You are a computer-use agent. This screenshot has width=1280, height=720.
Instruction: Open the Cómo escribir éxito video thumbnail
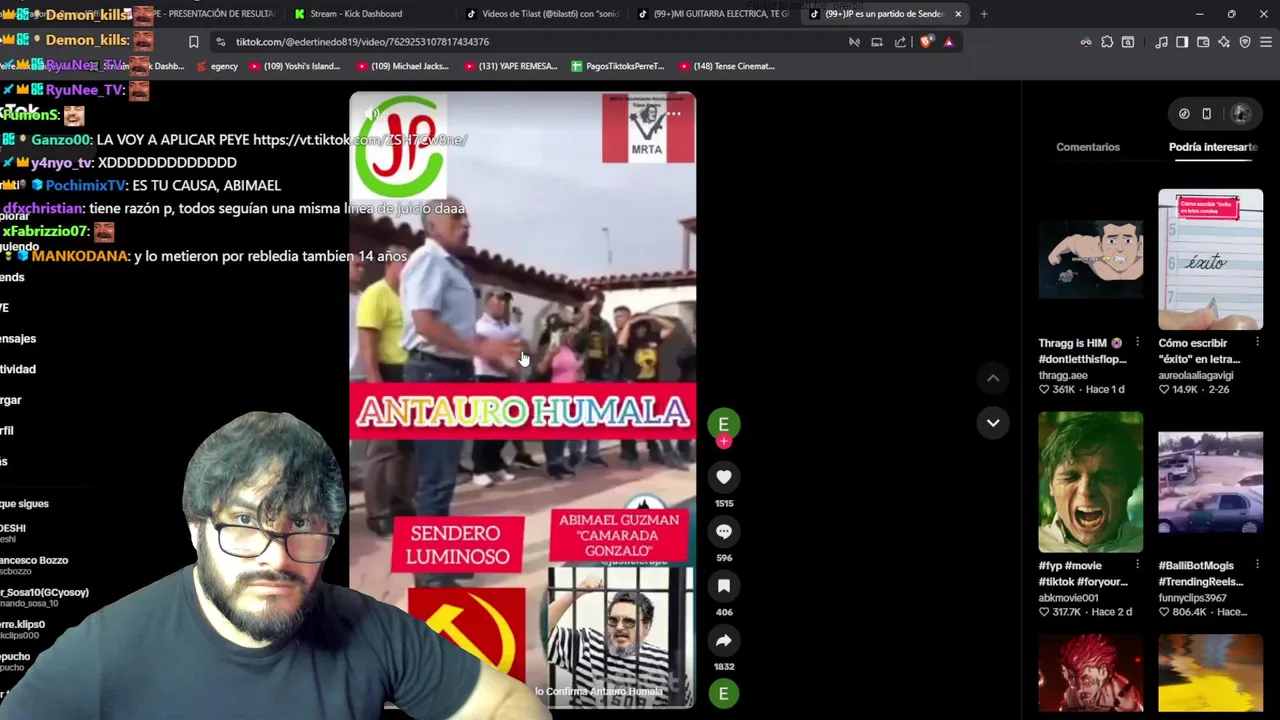coord(1210,259)
